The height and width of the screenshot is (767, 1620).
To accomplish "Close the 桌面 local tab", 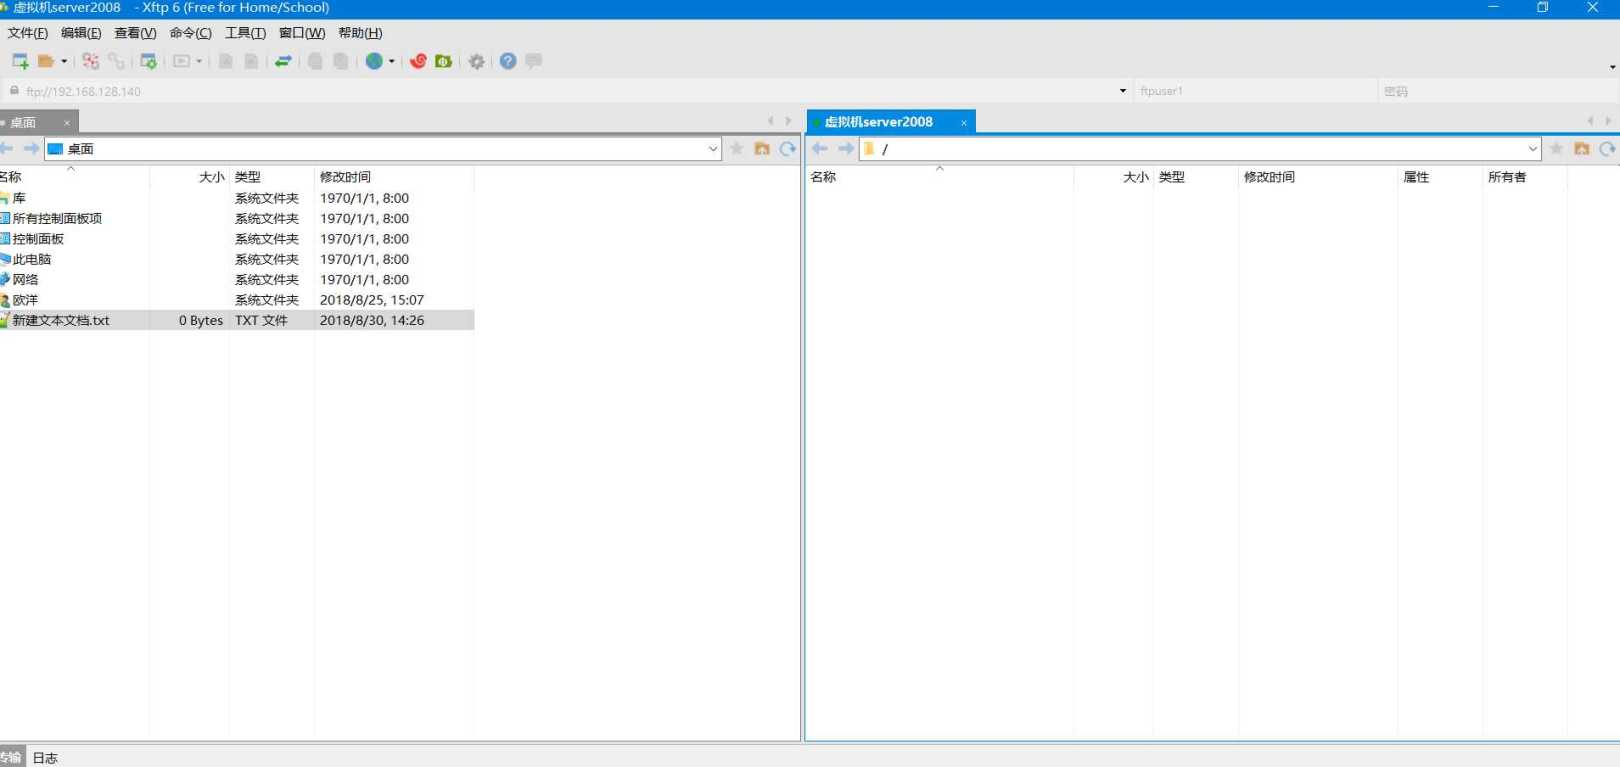I will point(67,123).
